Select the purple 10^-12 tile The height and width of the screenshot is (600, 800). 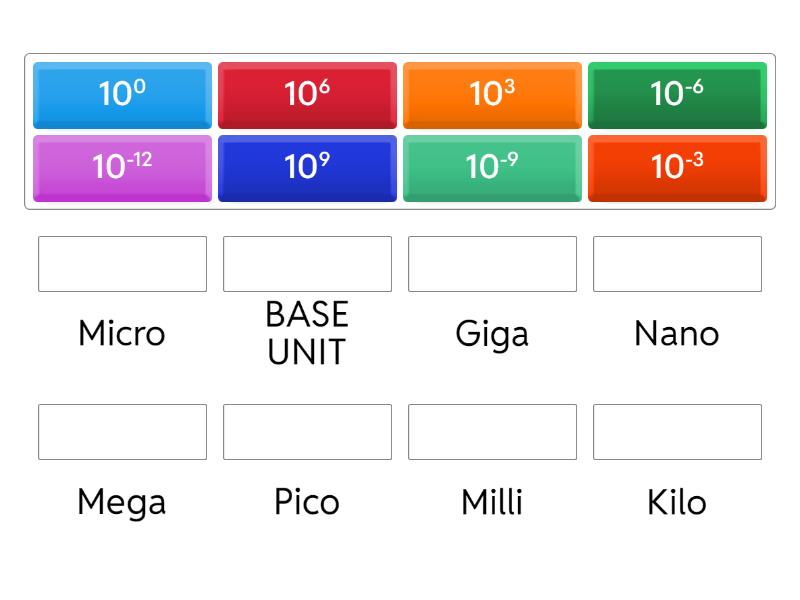click(x=122, y=167)
